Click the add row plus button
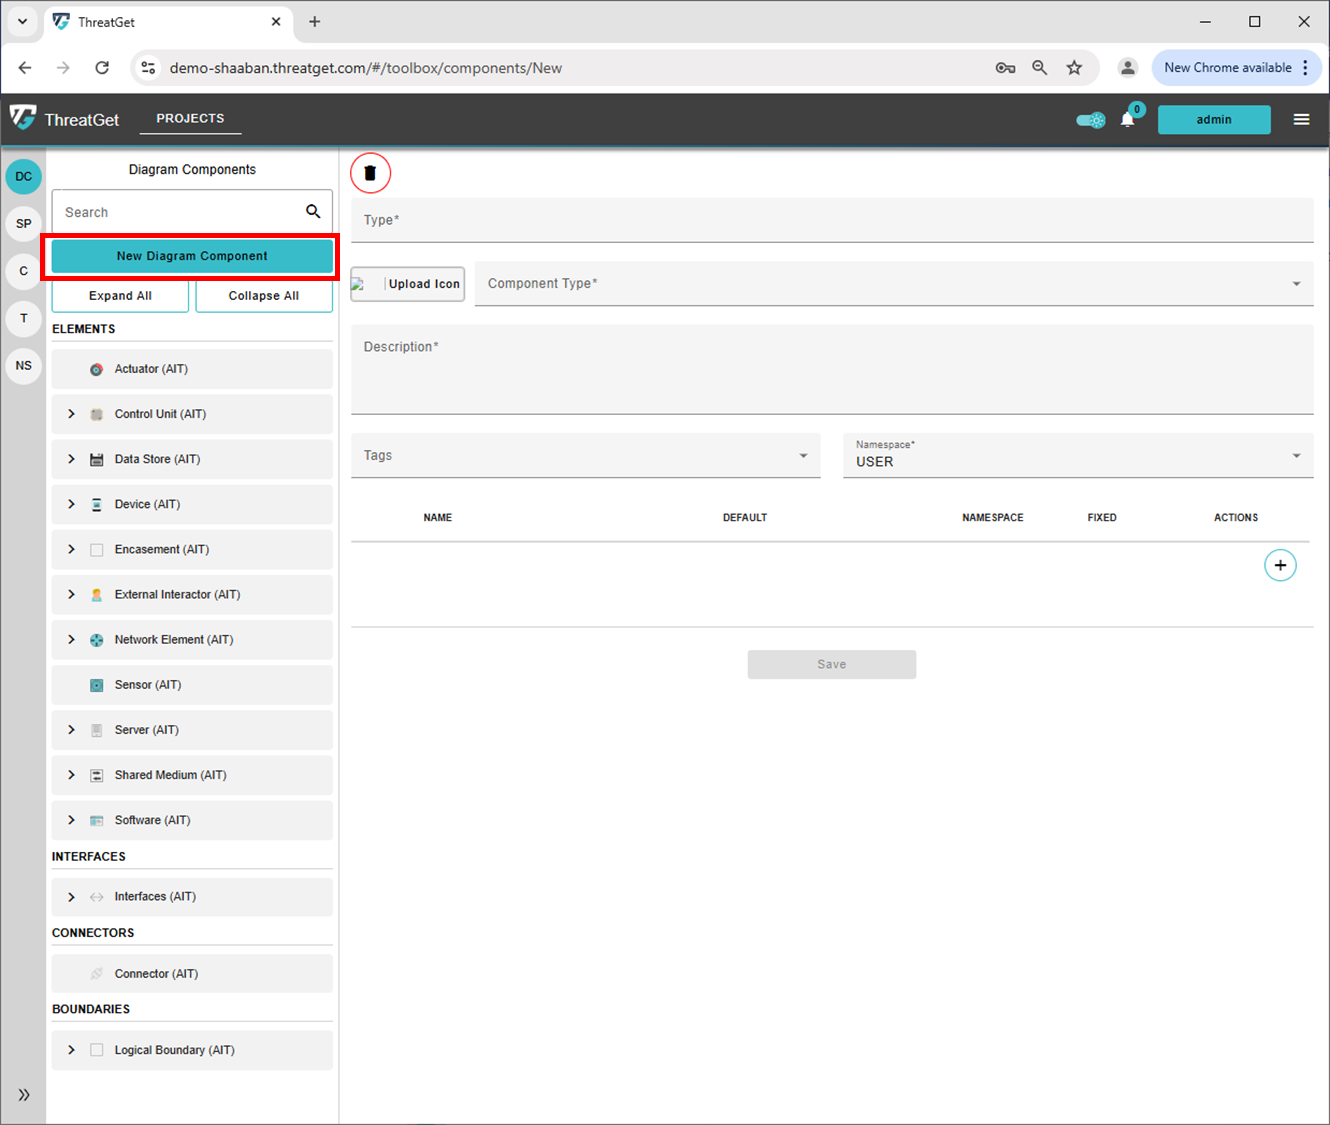This screenshot has height=1125, width=1330. 1280,565
